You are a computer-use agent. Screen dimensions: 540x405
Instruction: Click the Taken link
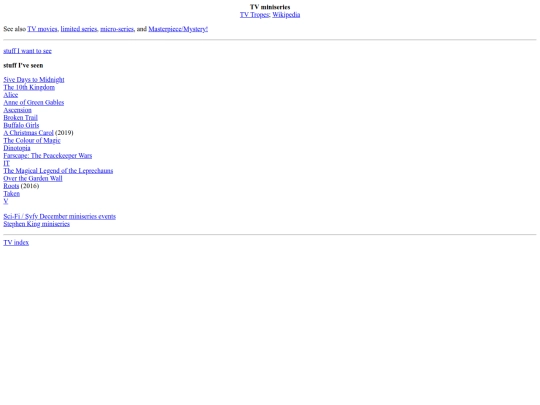coord(12,194)
